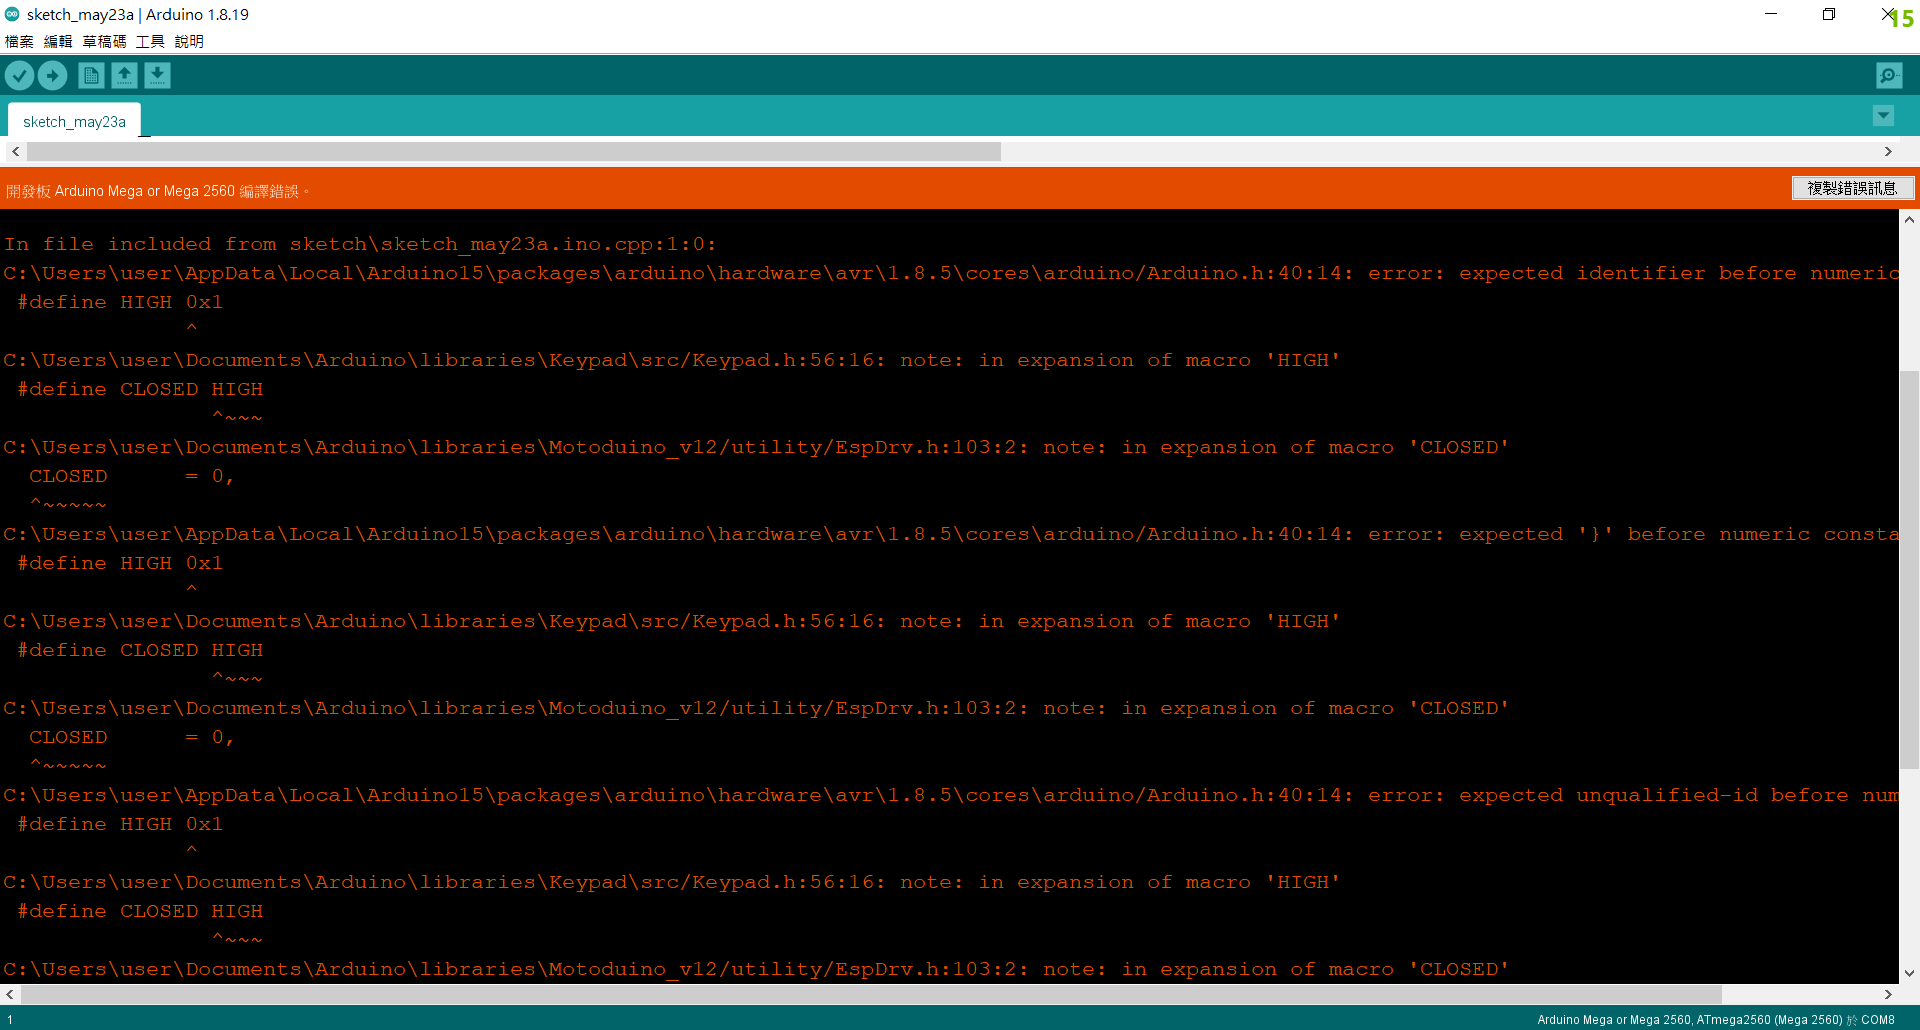This screenshot has height=1030, width=1920.
Task: Open the Serial Monitor magnifier icon
Action: click(x=1889, y=76)
